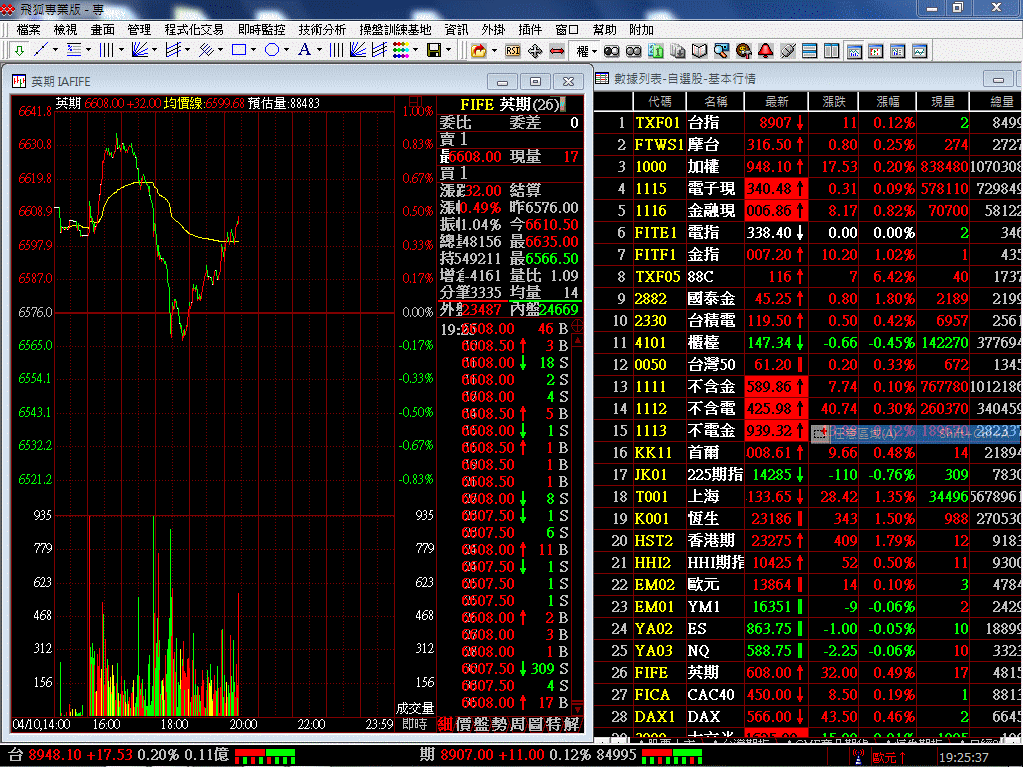The height and width of the screenshot is (767, 1023).
Task: Switch to the 細 tab below tick list
Action: pyautogui.click(x=445, y=724)
